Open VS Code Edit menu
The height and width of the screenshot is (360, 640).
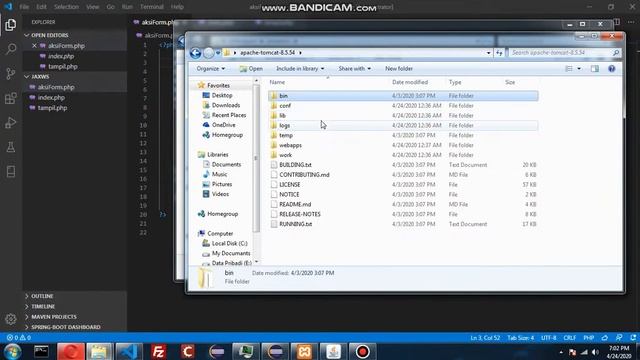pyautogui.click(x=41, y=7)
